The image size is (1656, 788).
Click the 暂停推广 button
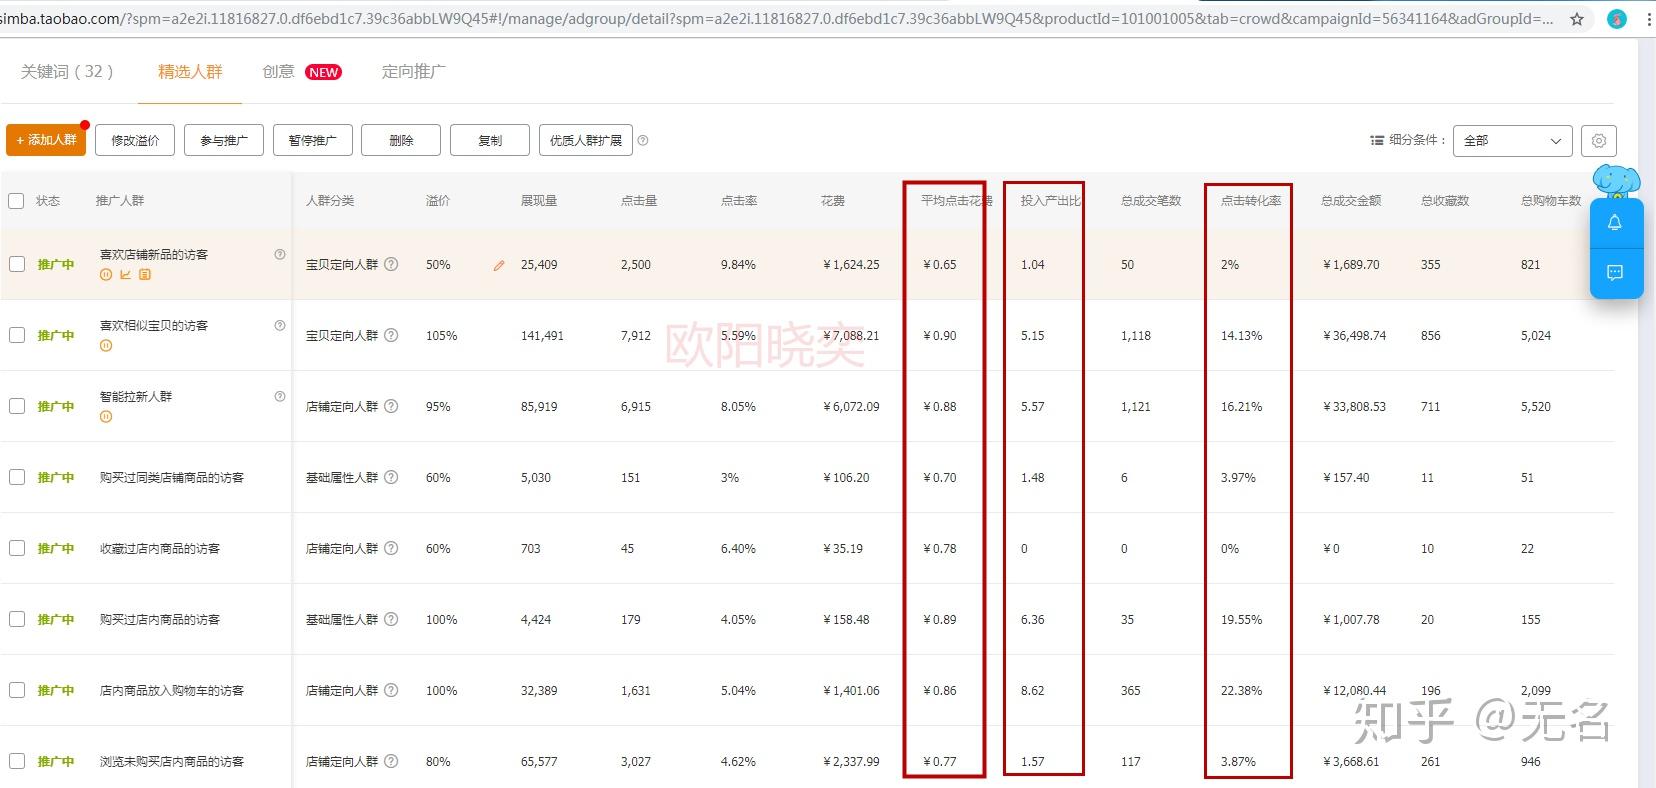pyautogui.click(x=313, y=140)
